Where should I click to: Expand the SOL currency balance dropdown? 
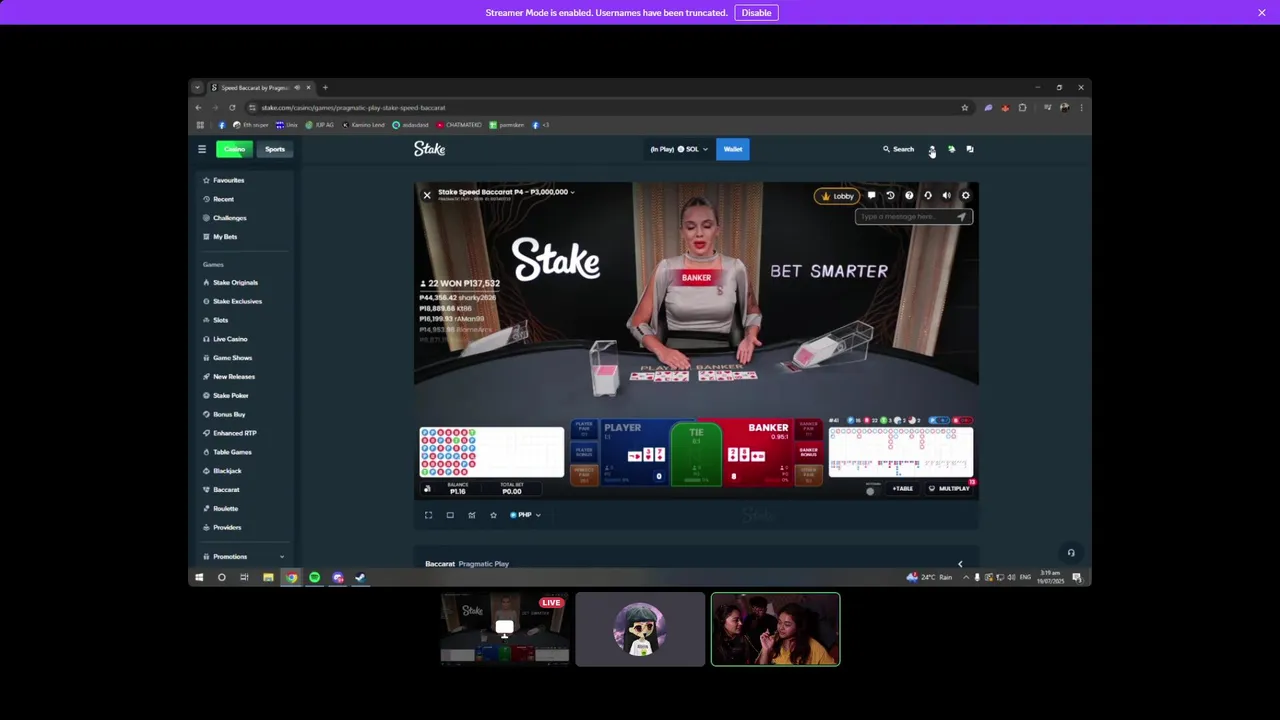click(x=679, y=149)
